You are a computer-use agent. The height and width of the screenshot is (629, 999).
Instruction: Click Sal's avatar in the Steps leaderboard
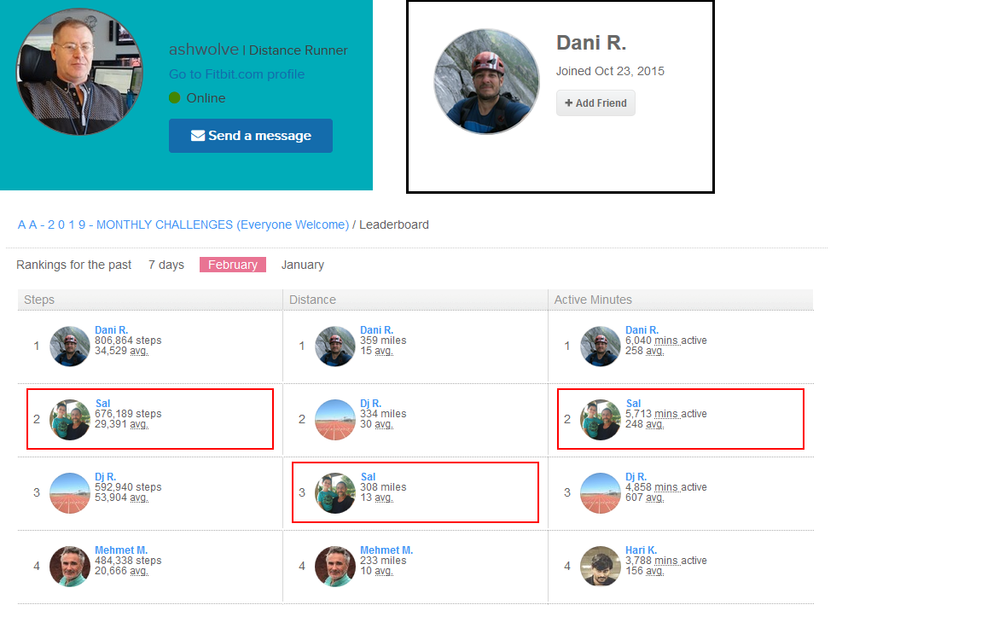(69, 420)
